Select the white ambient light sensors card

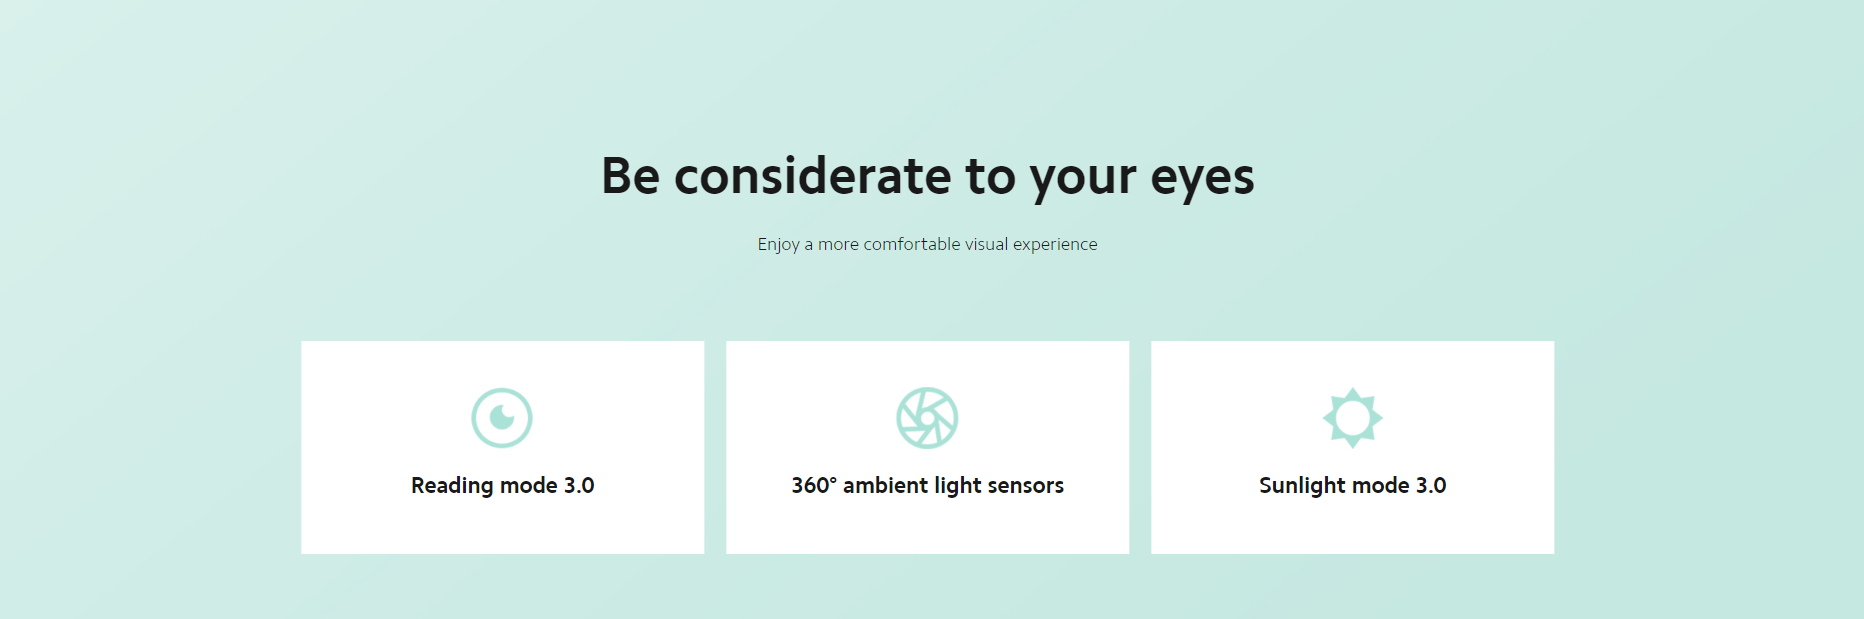928,447
